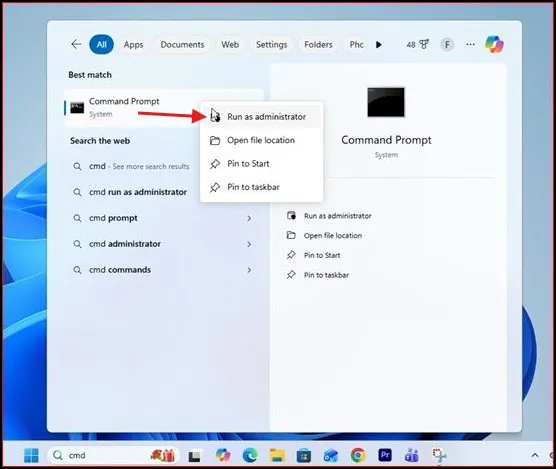Expand the chevron beside cmd administrator
The image size is (556, 469).
point(249,244)
